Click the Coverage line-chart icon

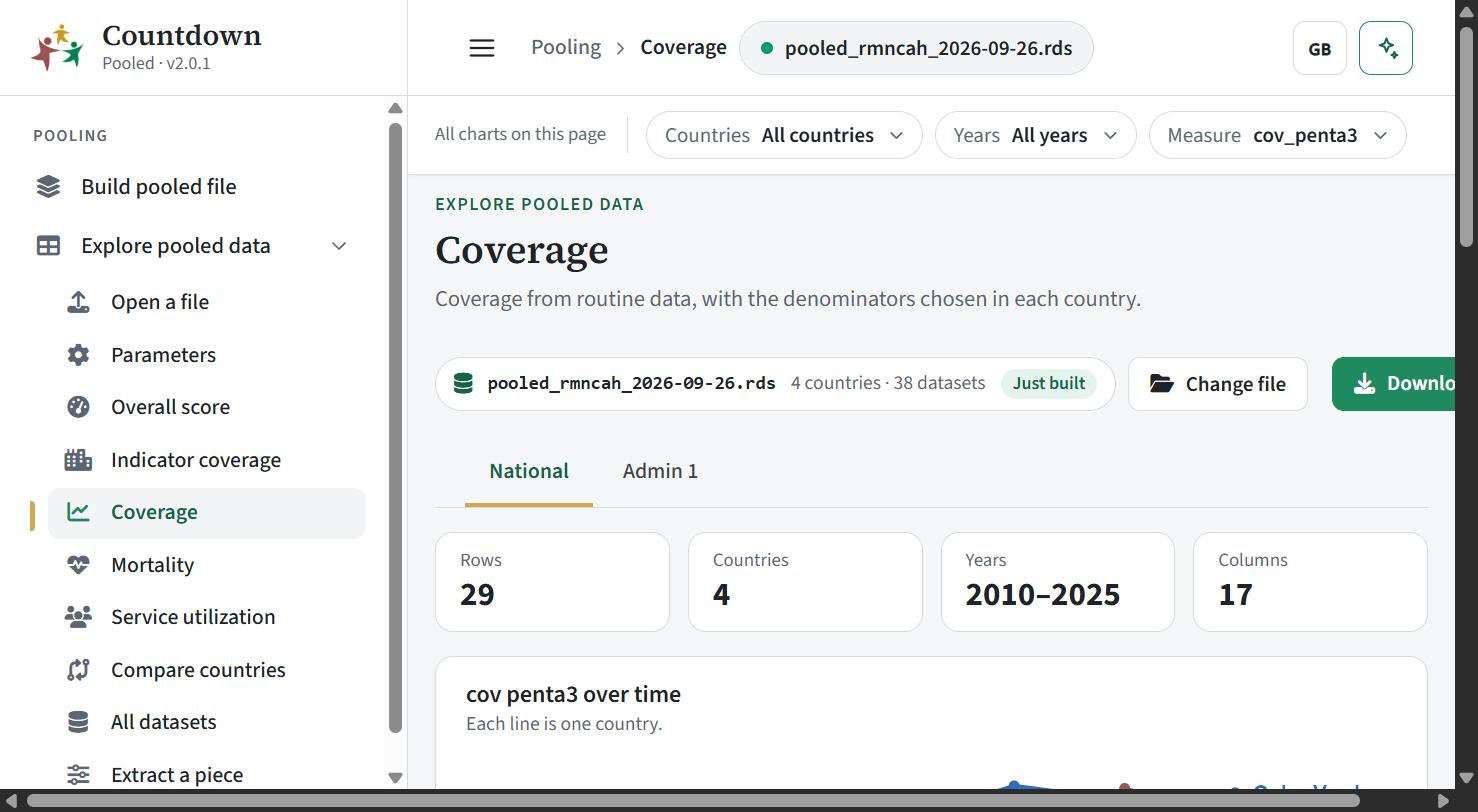[x=78, y=512]
